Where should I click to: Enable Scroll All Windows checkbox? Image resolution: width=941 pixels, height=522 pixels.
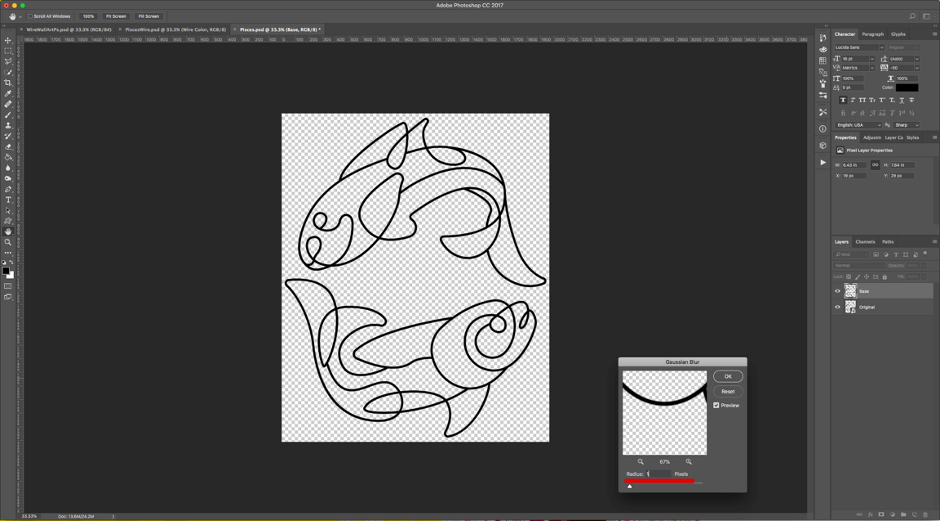point(29,17)
